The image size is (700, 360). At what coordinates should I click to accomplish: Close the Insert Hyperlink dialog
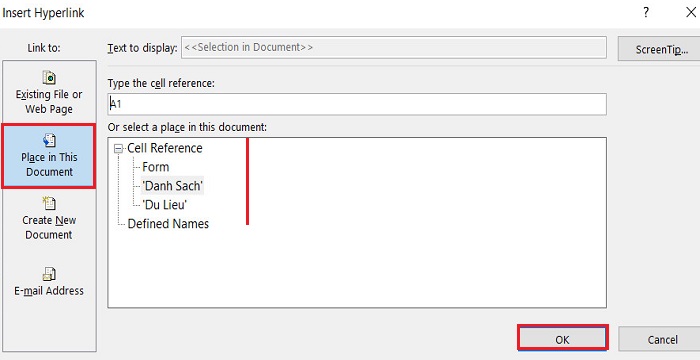click(x=691, y=13)
